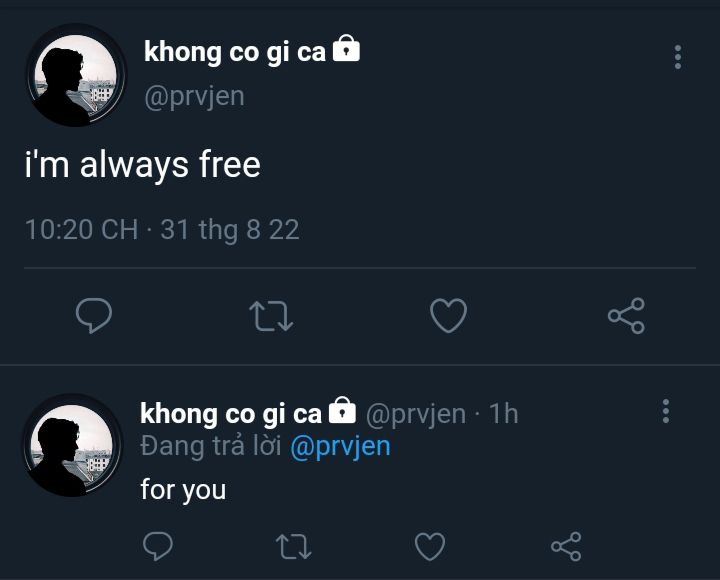
Task: Open more options for the main tweet
Action: [x=678, y=57]
